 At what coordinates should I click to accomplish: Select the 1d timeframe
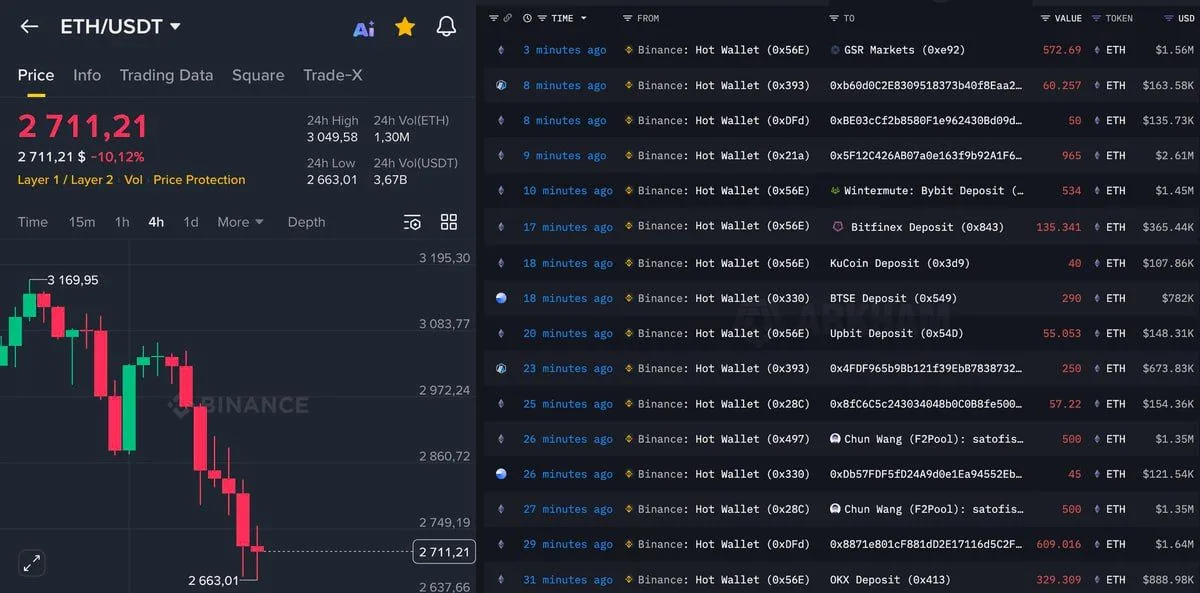(x=190, y=222)
